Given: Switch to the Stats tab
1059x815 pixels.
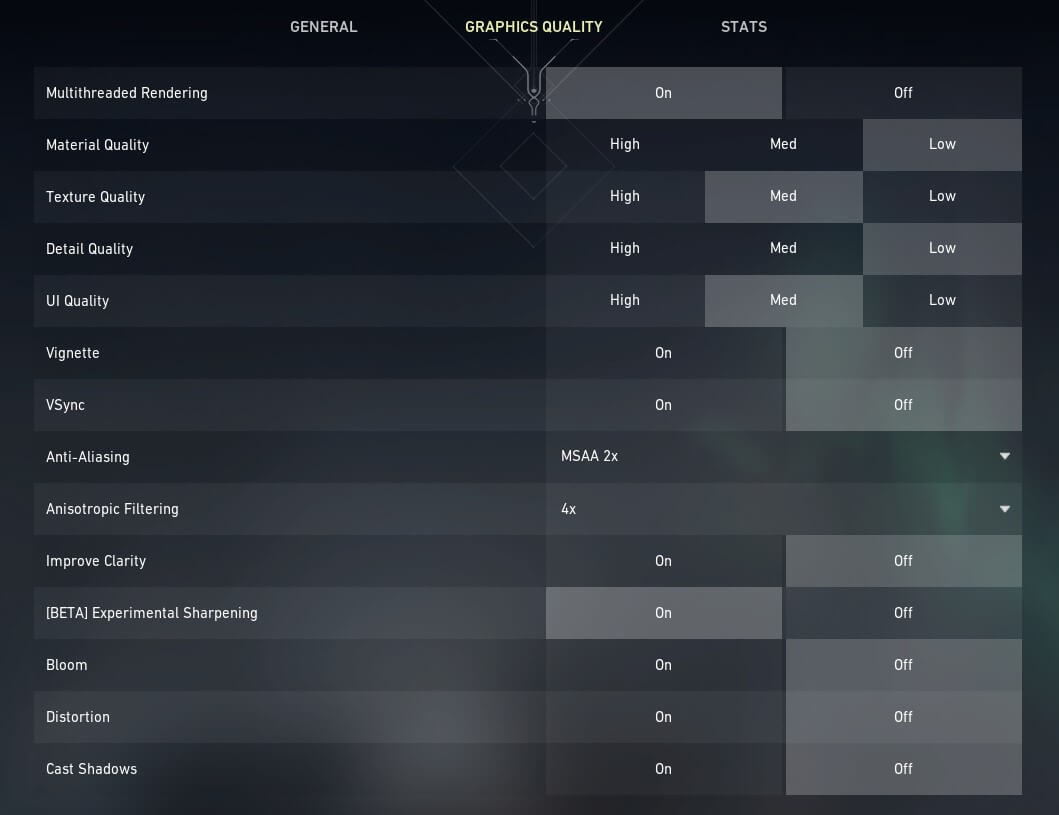Looking at the screenshot, I should tap(744, 27).
